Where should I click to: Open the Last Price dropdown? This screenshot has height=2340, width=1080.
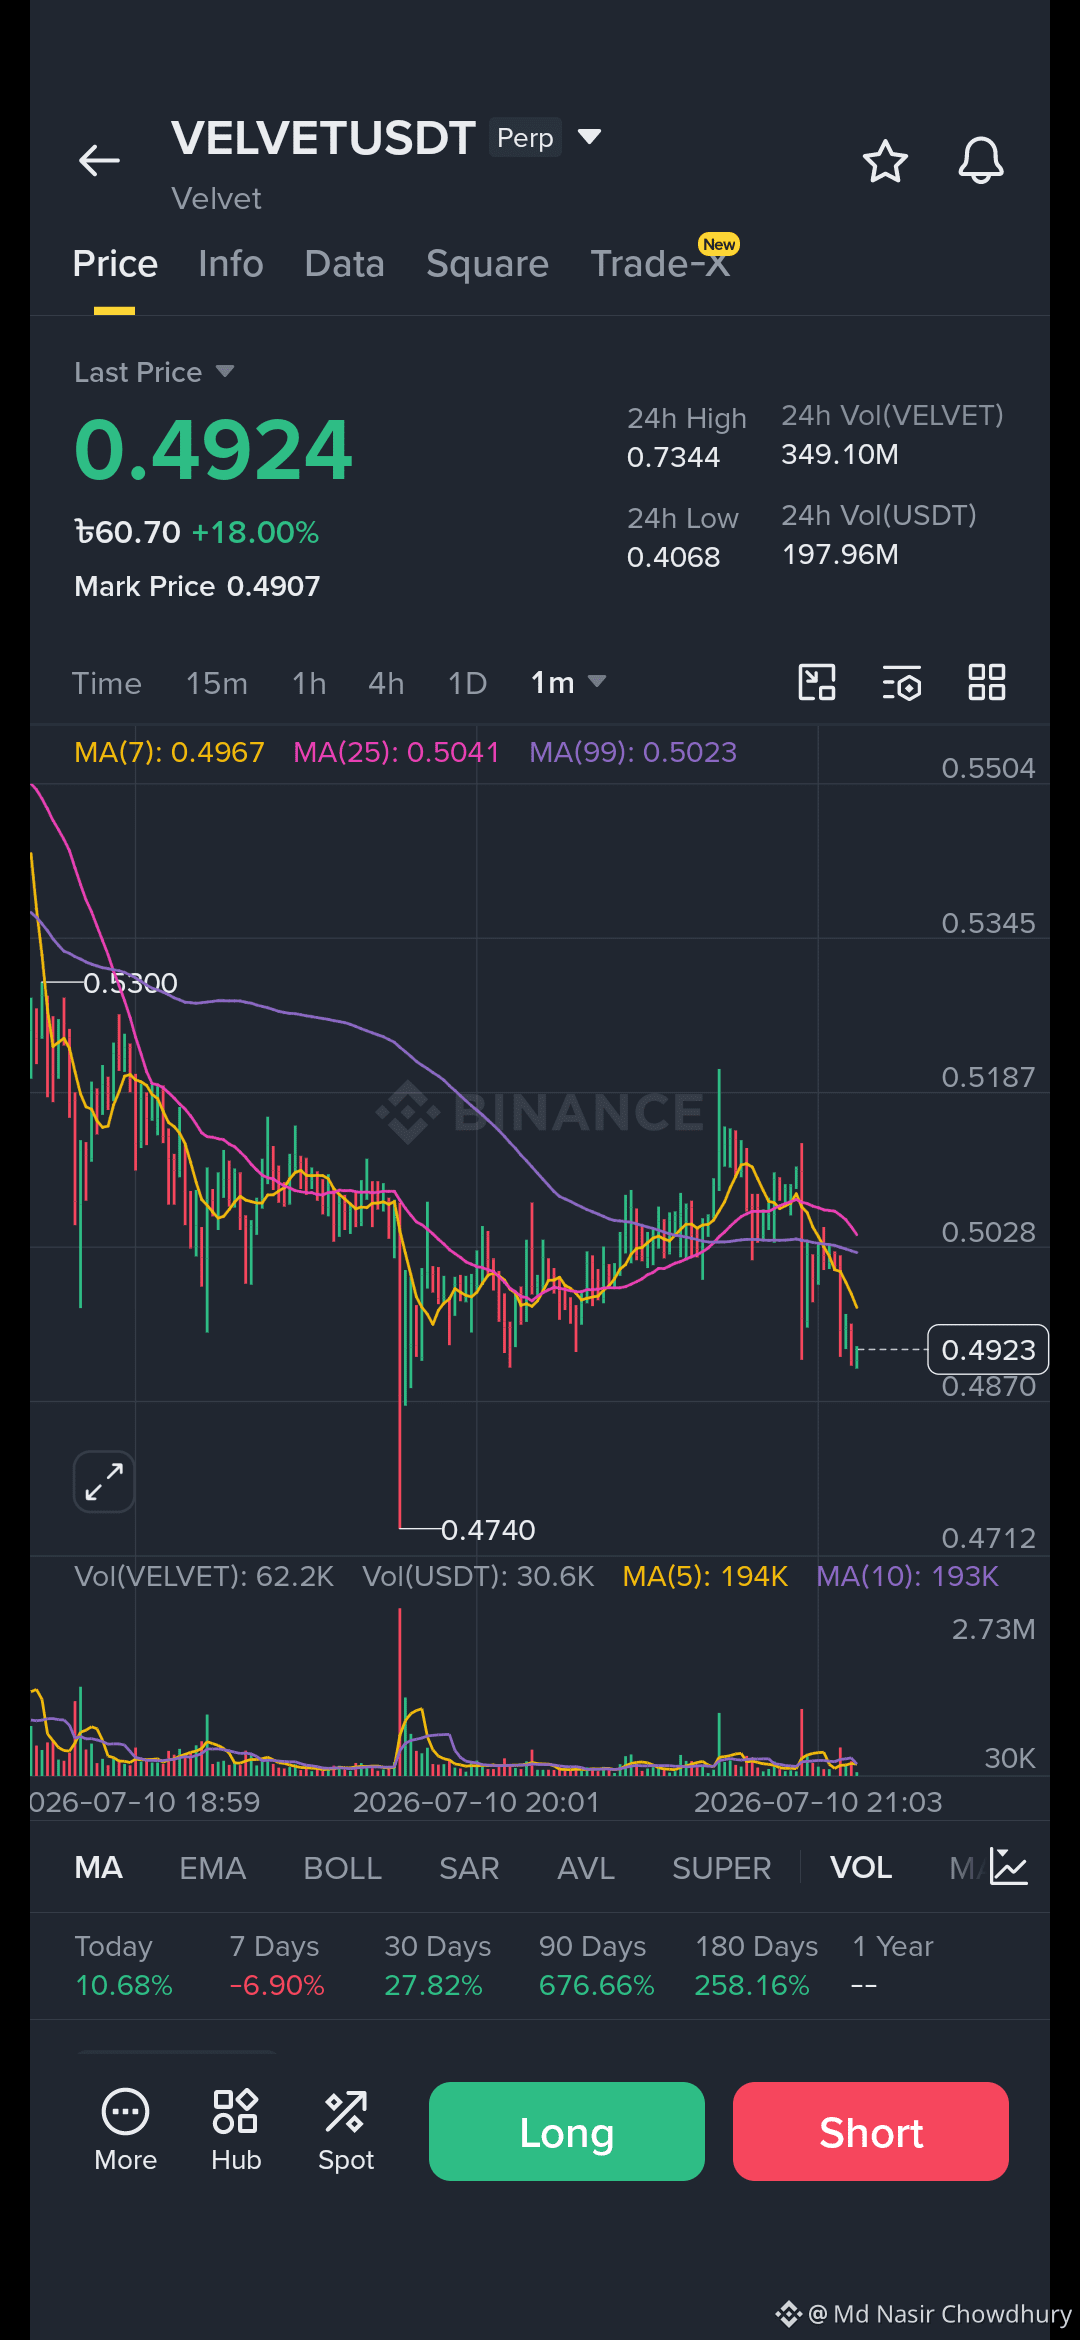click(154, 372)
